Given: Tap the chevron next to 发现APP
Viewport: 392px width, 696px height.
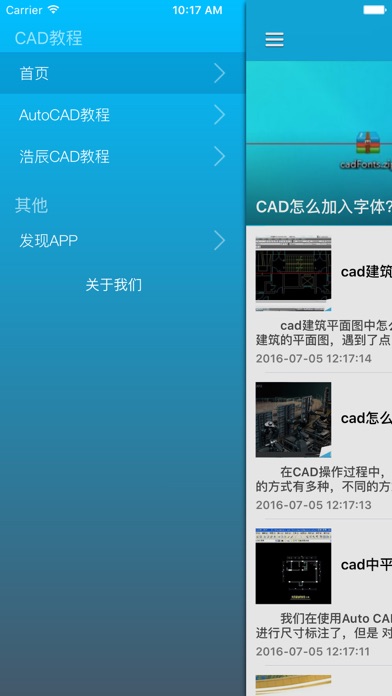Looking at the screenshot, I should click(219, 241).
